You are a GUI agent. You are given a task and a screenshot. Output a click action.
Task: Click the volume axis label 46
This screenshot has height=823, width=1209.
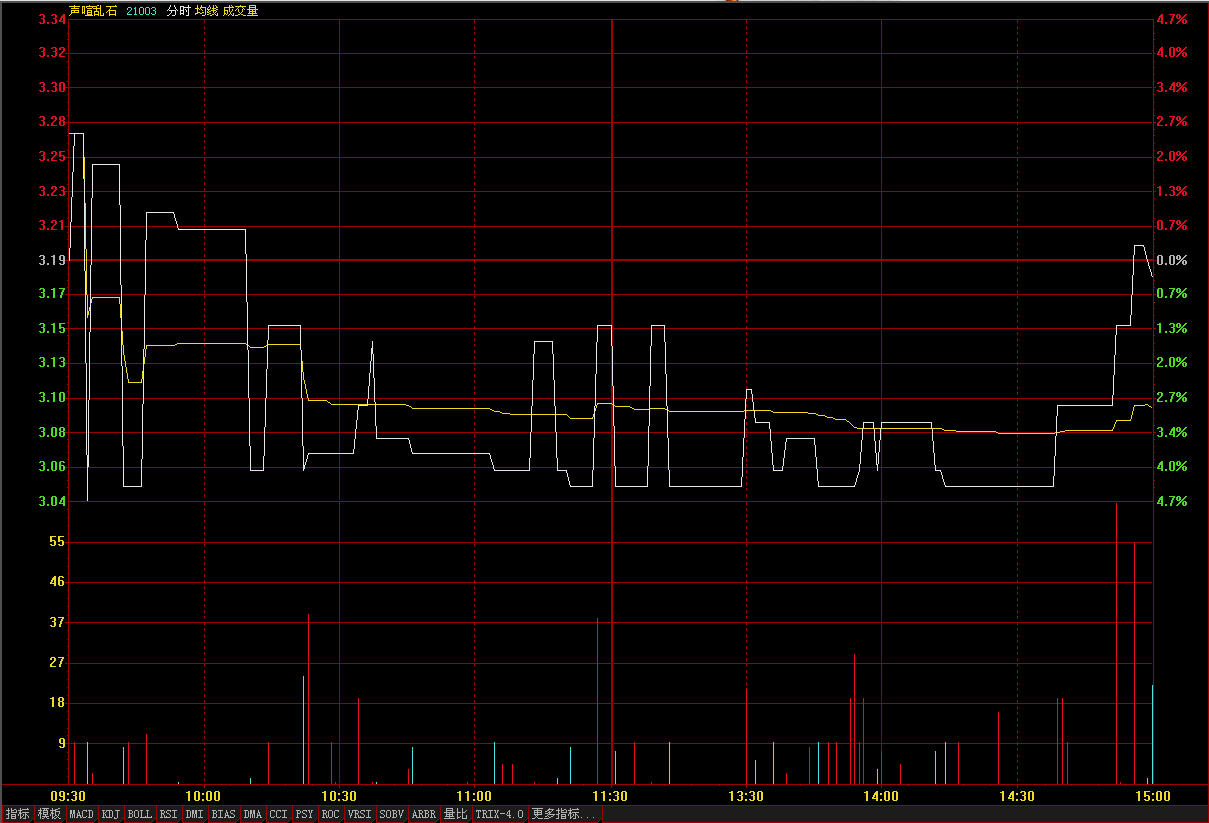pos(57,582)
